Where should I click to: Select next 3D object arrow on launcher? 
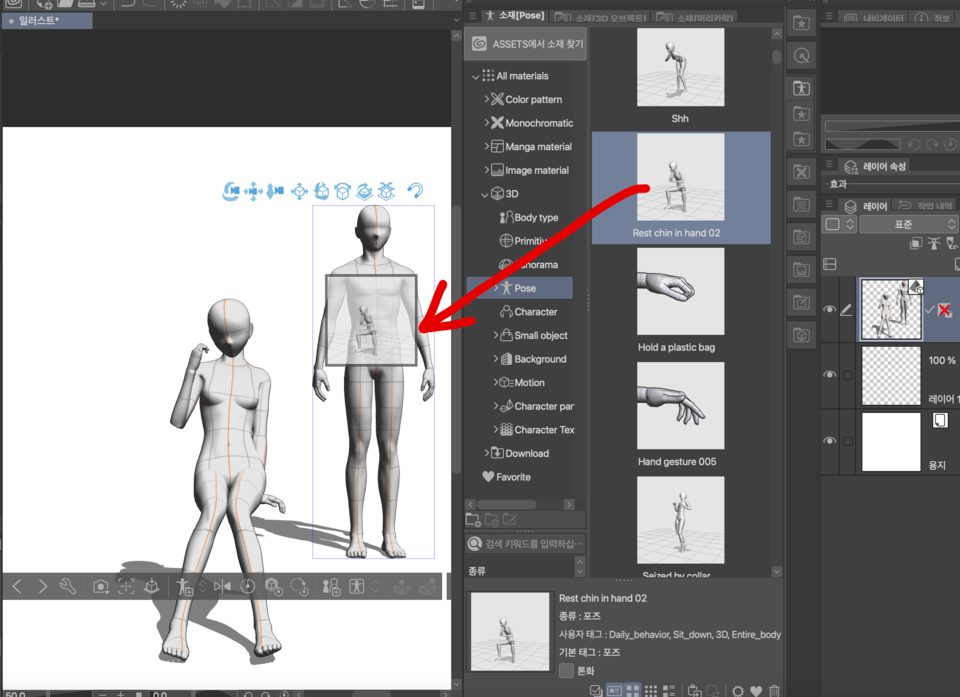click(42, 587)
